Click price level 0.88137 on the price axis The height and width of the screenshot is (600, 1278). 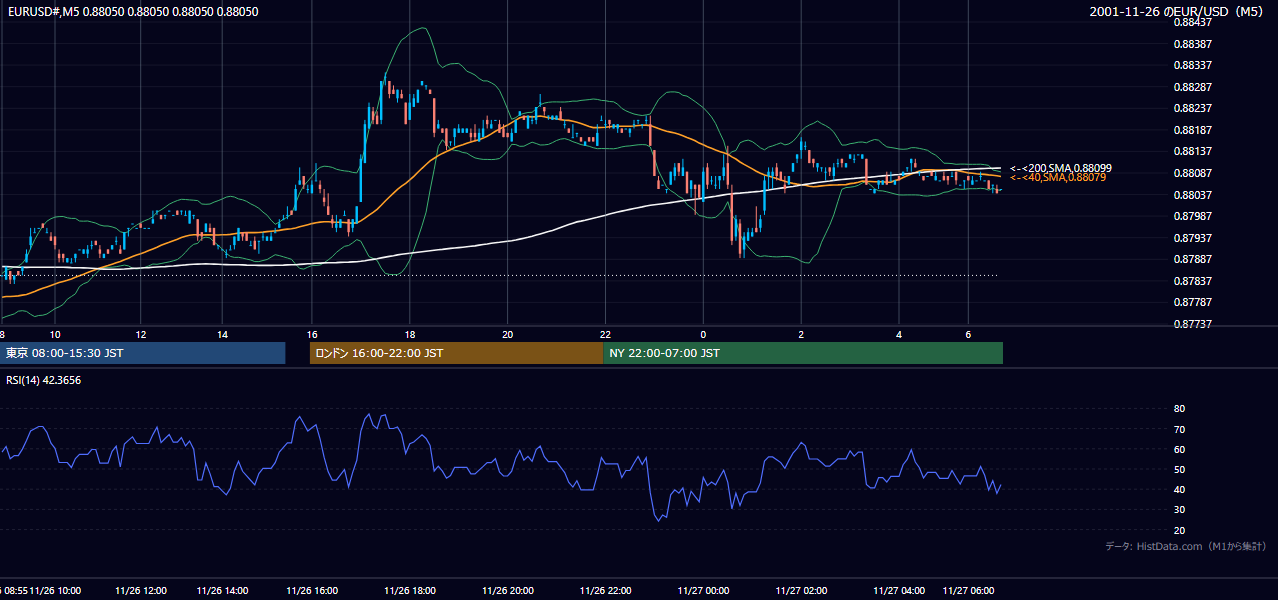[1194, 151]
